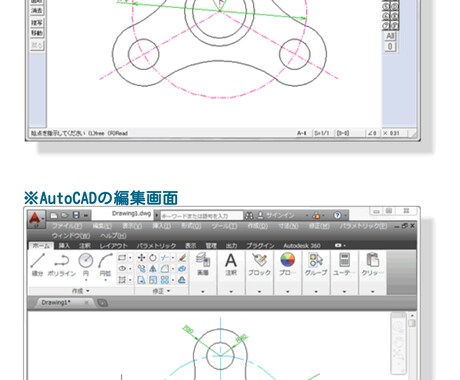Click the New file icon in quick access toolbar

54,216
